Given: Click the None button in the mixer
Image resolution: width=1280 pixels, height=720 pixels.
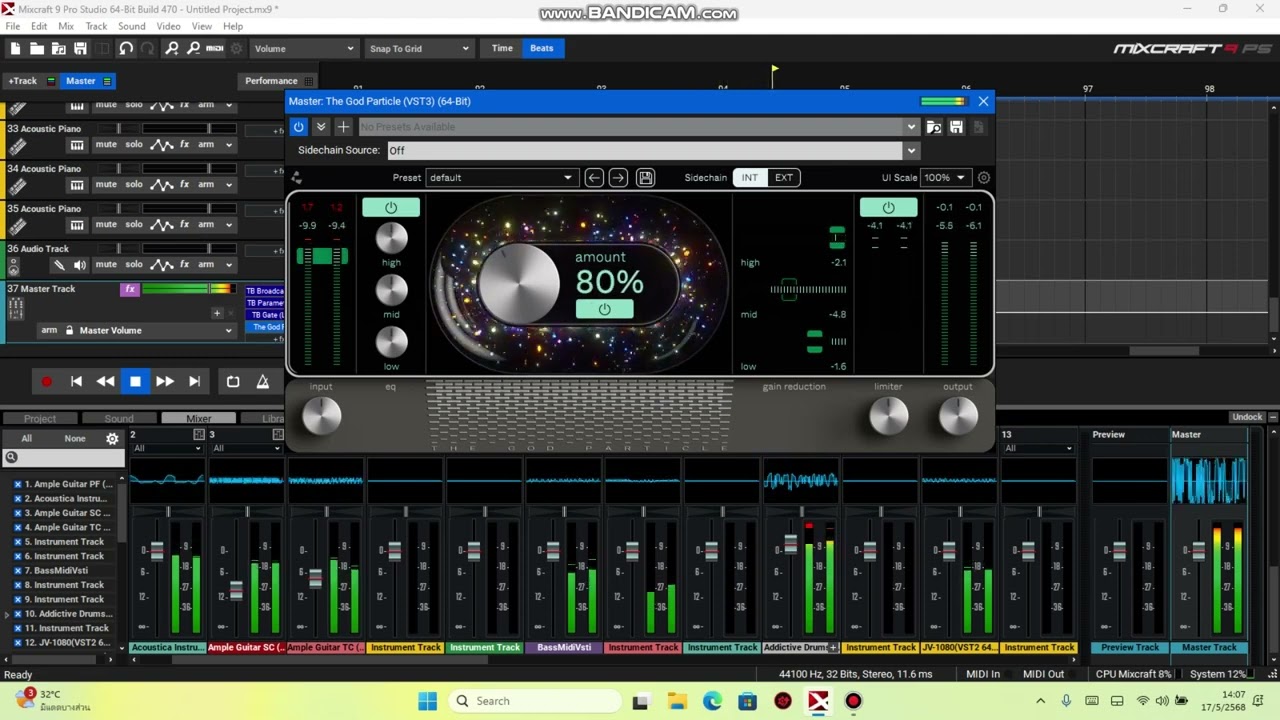Looking at the screenshot, I should (x=75, y=438).
